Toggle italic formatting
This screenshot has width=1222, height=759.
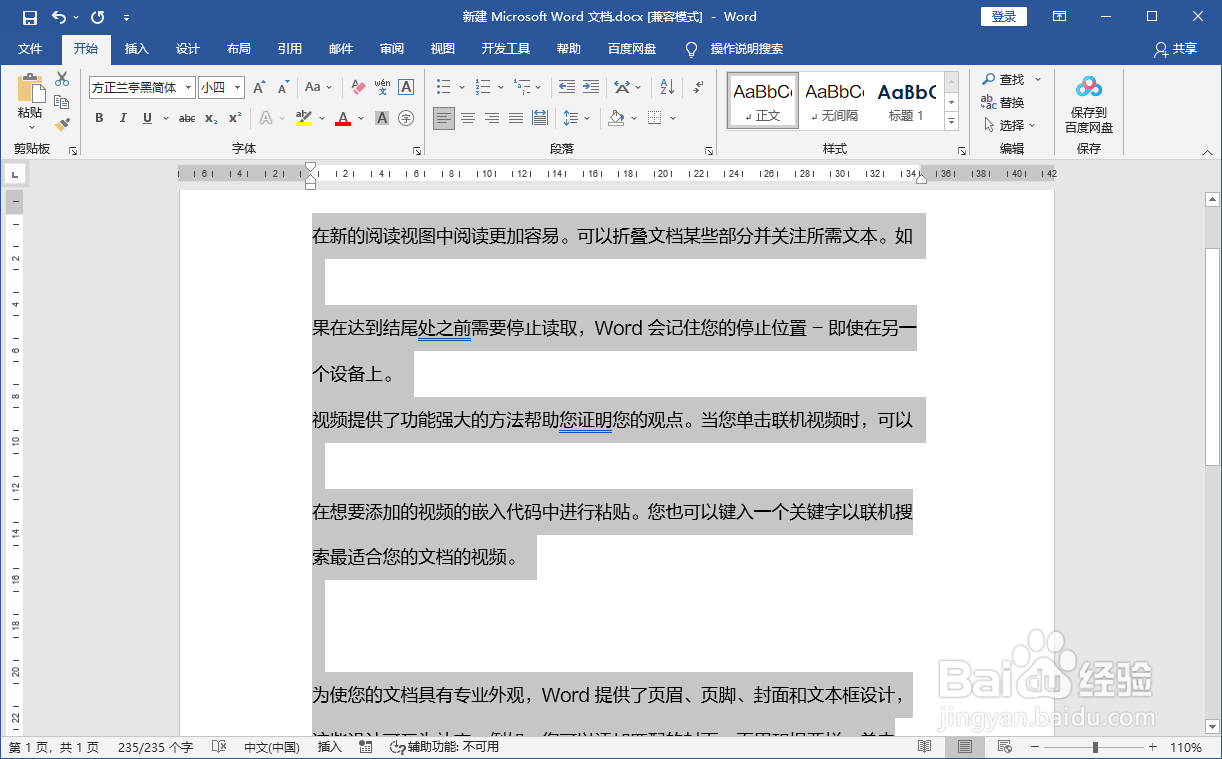(x=123, y=118)
